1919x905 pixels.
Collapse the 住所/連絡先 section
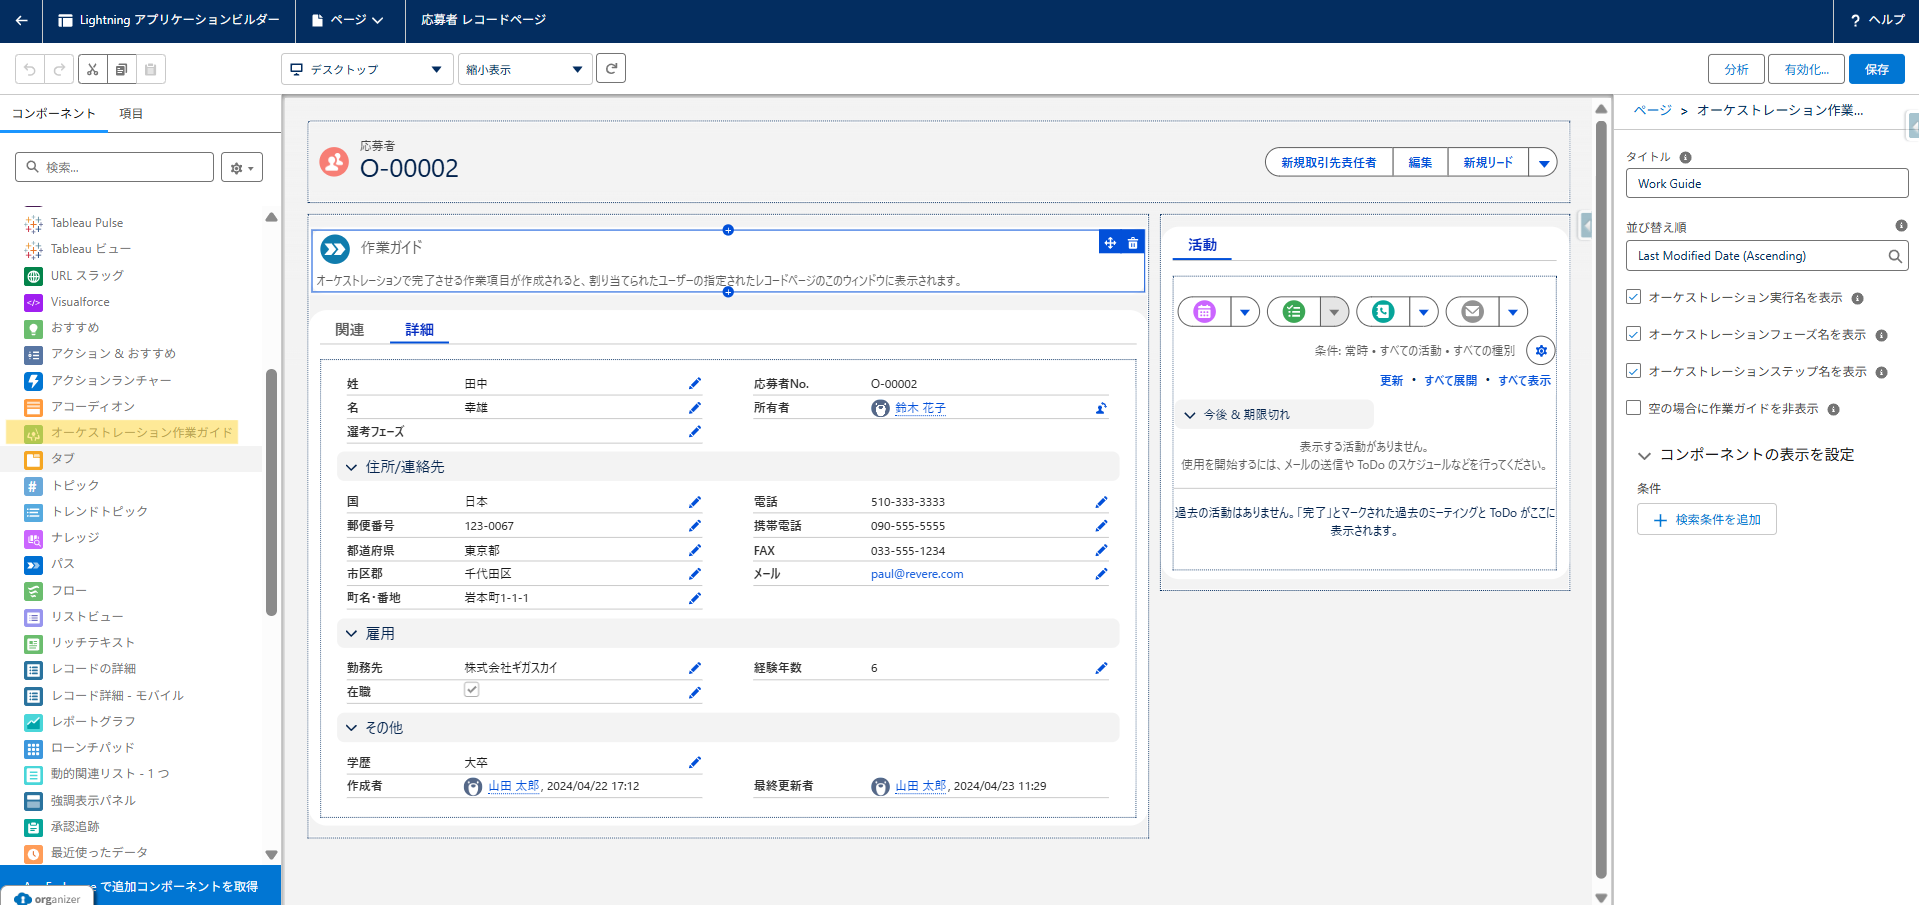[x=352, y=467]
